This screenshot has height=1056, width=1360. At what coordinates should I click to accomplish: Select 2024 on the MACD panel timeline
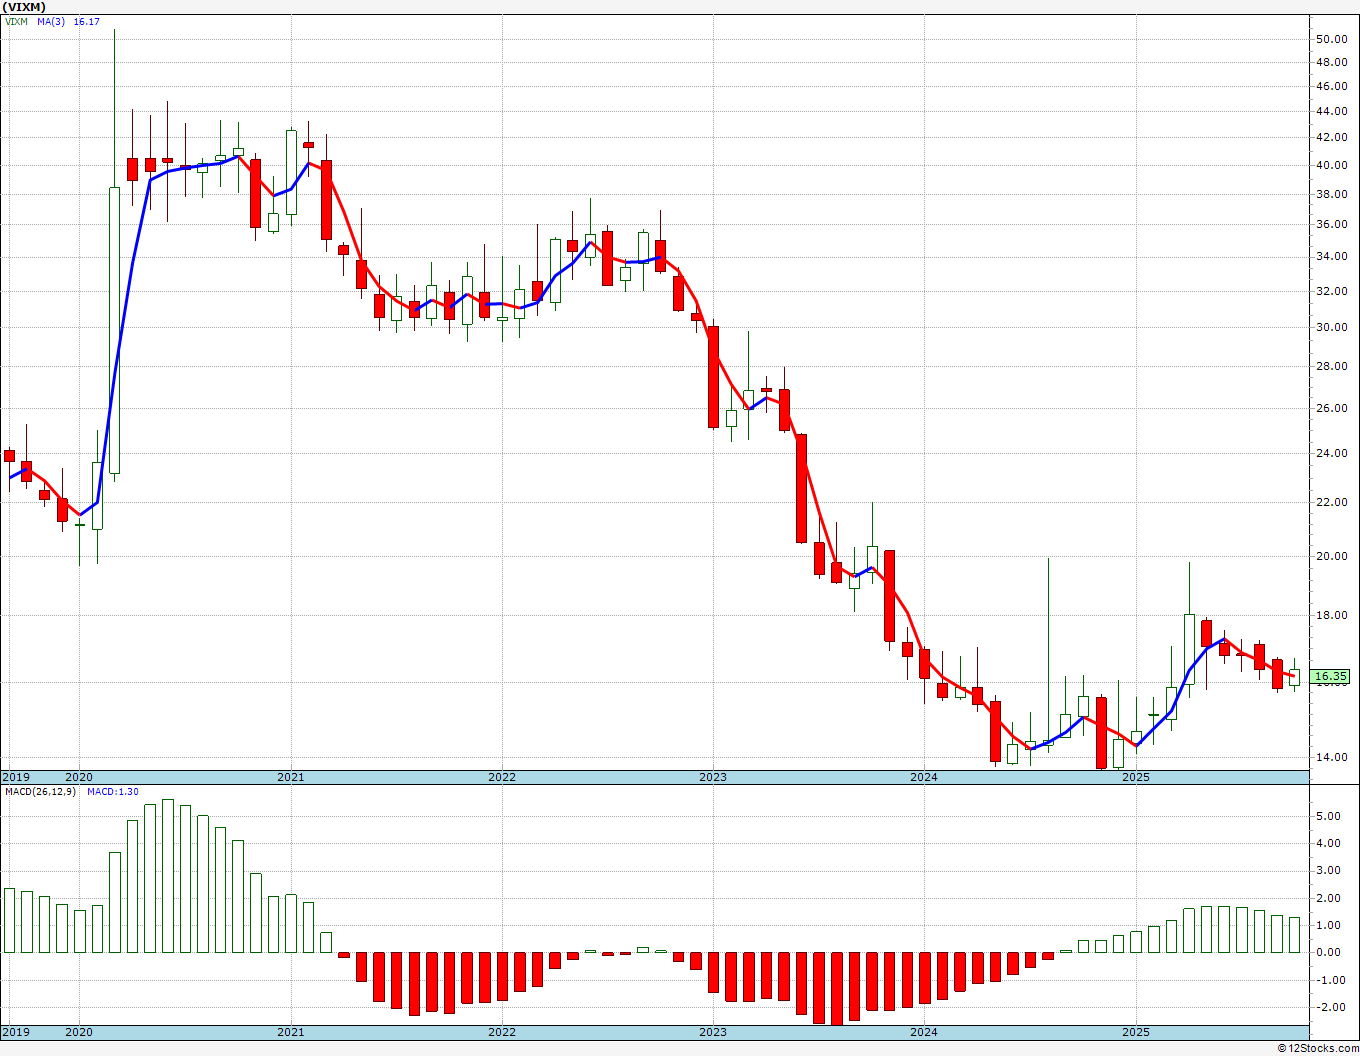(924, 1032)
